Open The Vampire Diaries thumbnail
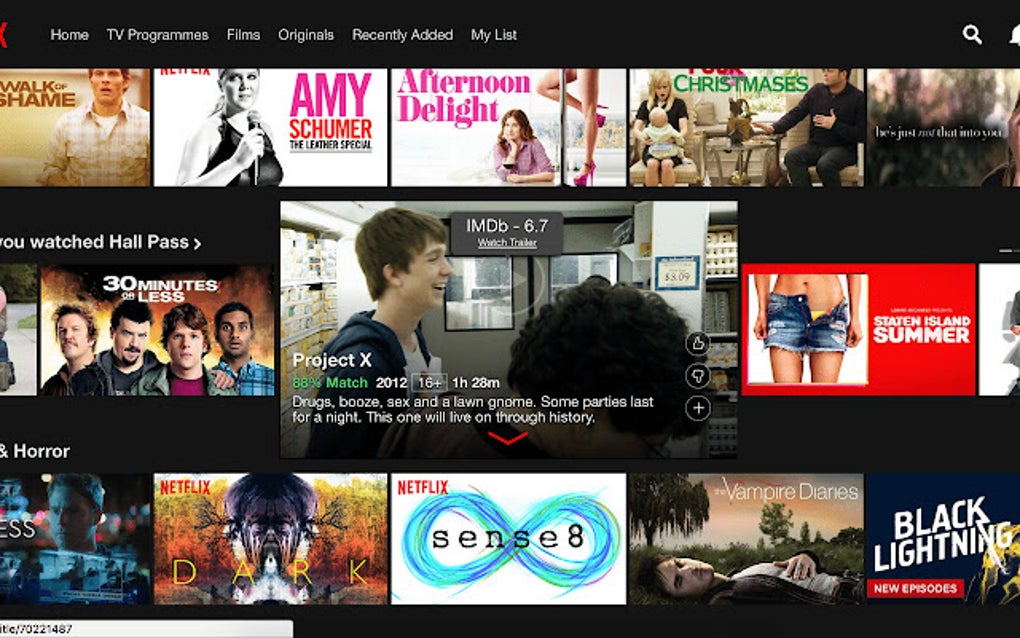The height and width of the screenshot is (638, 1020). tap(746, 538)
